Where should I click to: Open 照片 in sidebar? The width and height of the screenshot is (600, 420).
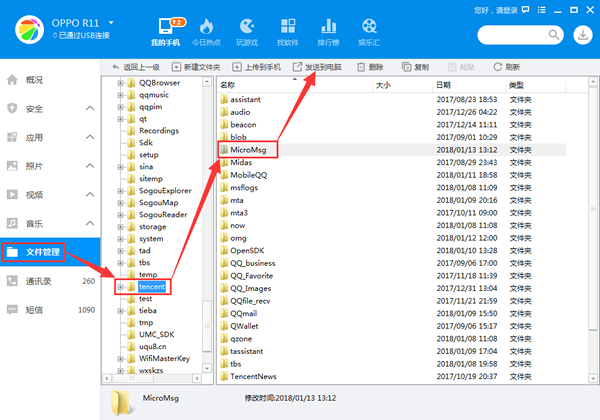50,166
